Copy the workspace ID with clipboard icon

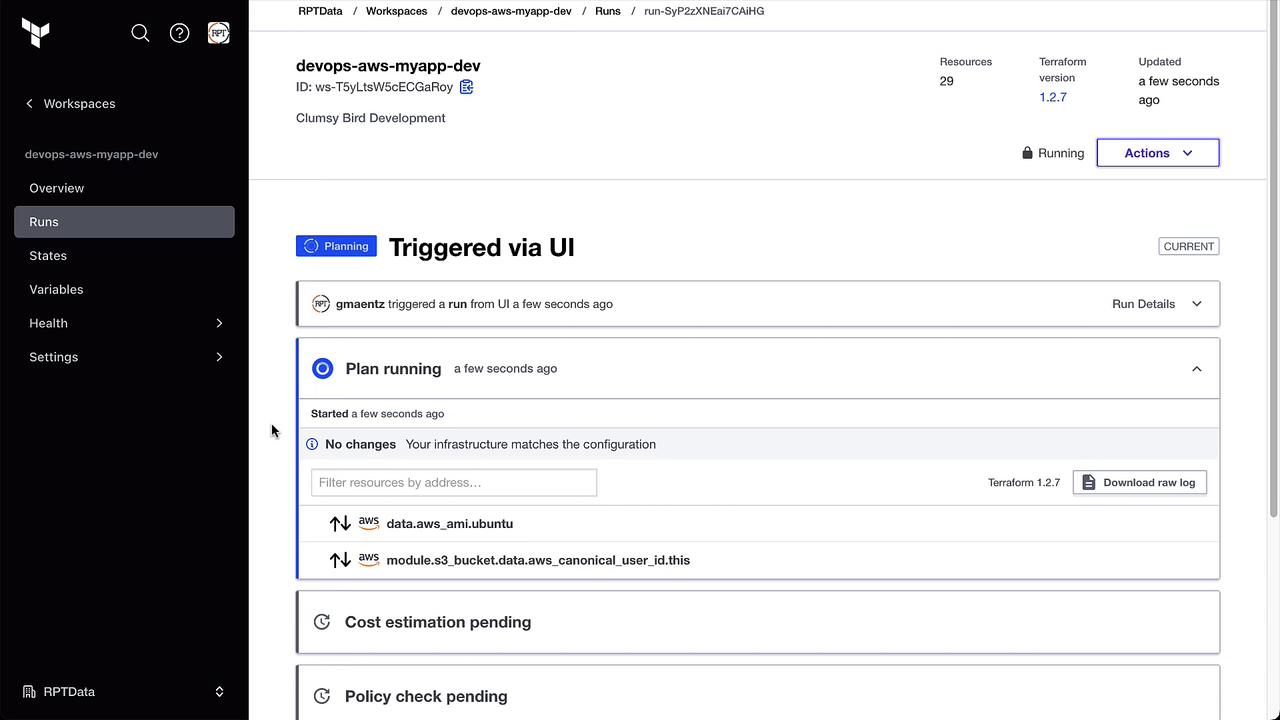pos(466,87)
